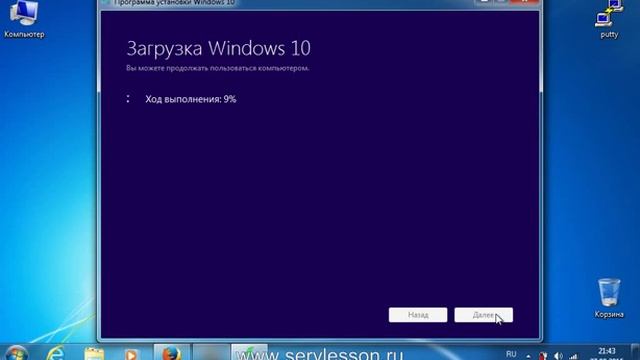This screenshot has width=640, height=360.
Task: Open the Windows Start menu orb
Action: tap(16, 353)
